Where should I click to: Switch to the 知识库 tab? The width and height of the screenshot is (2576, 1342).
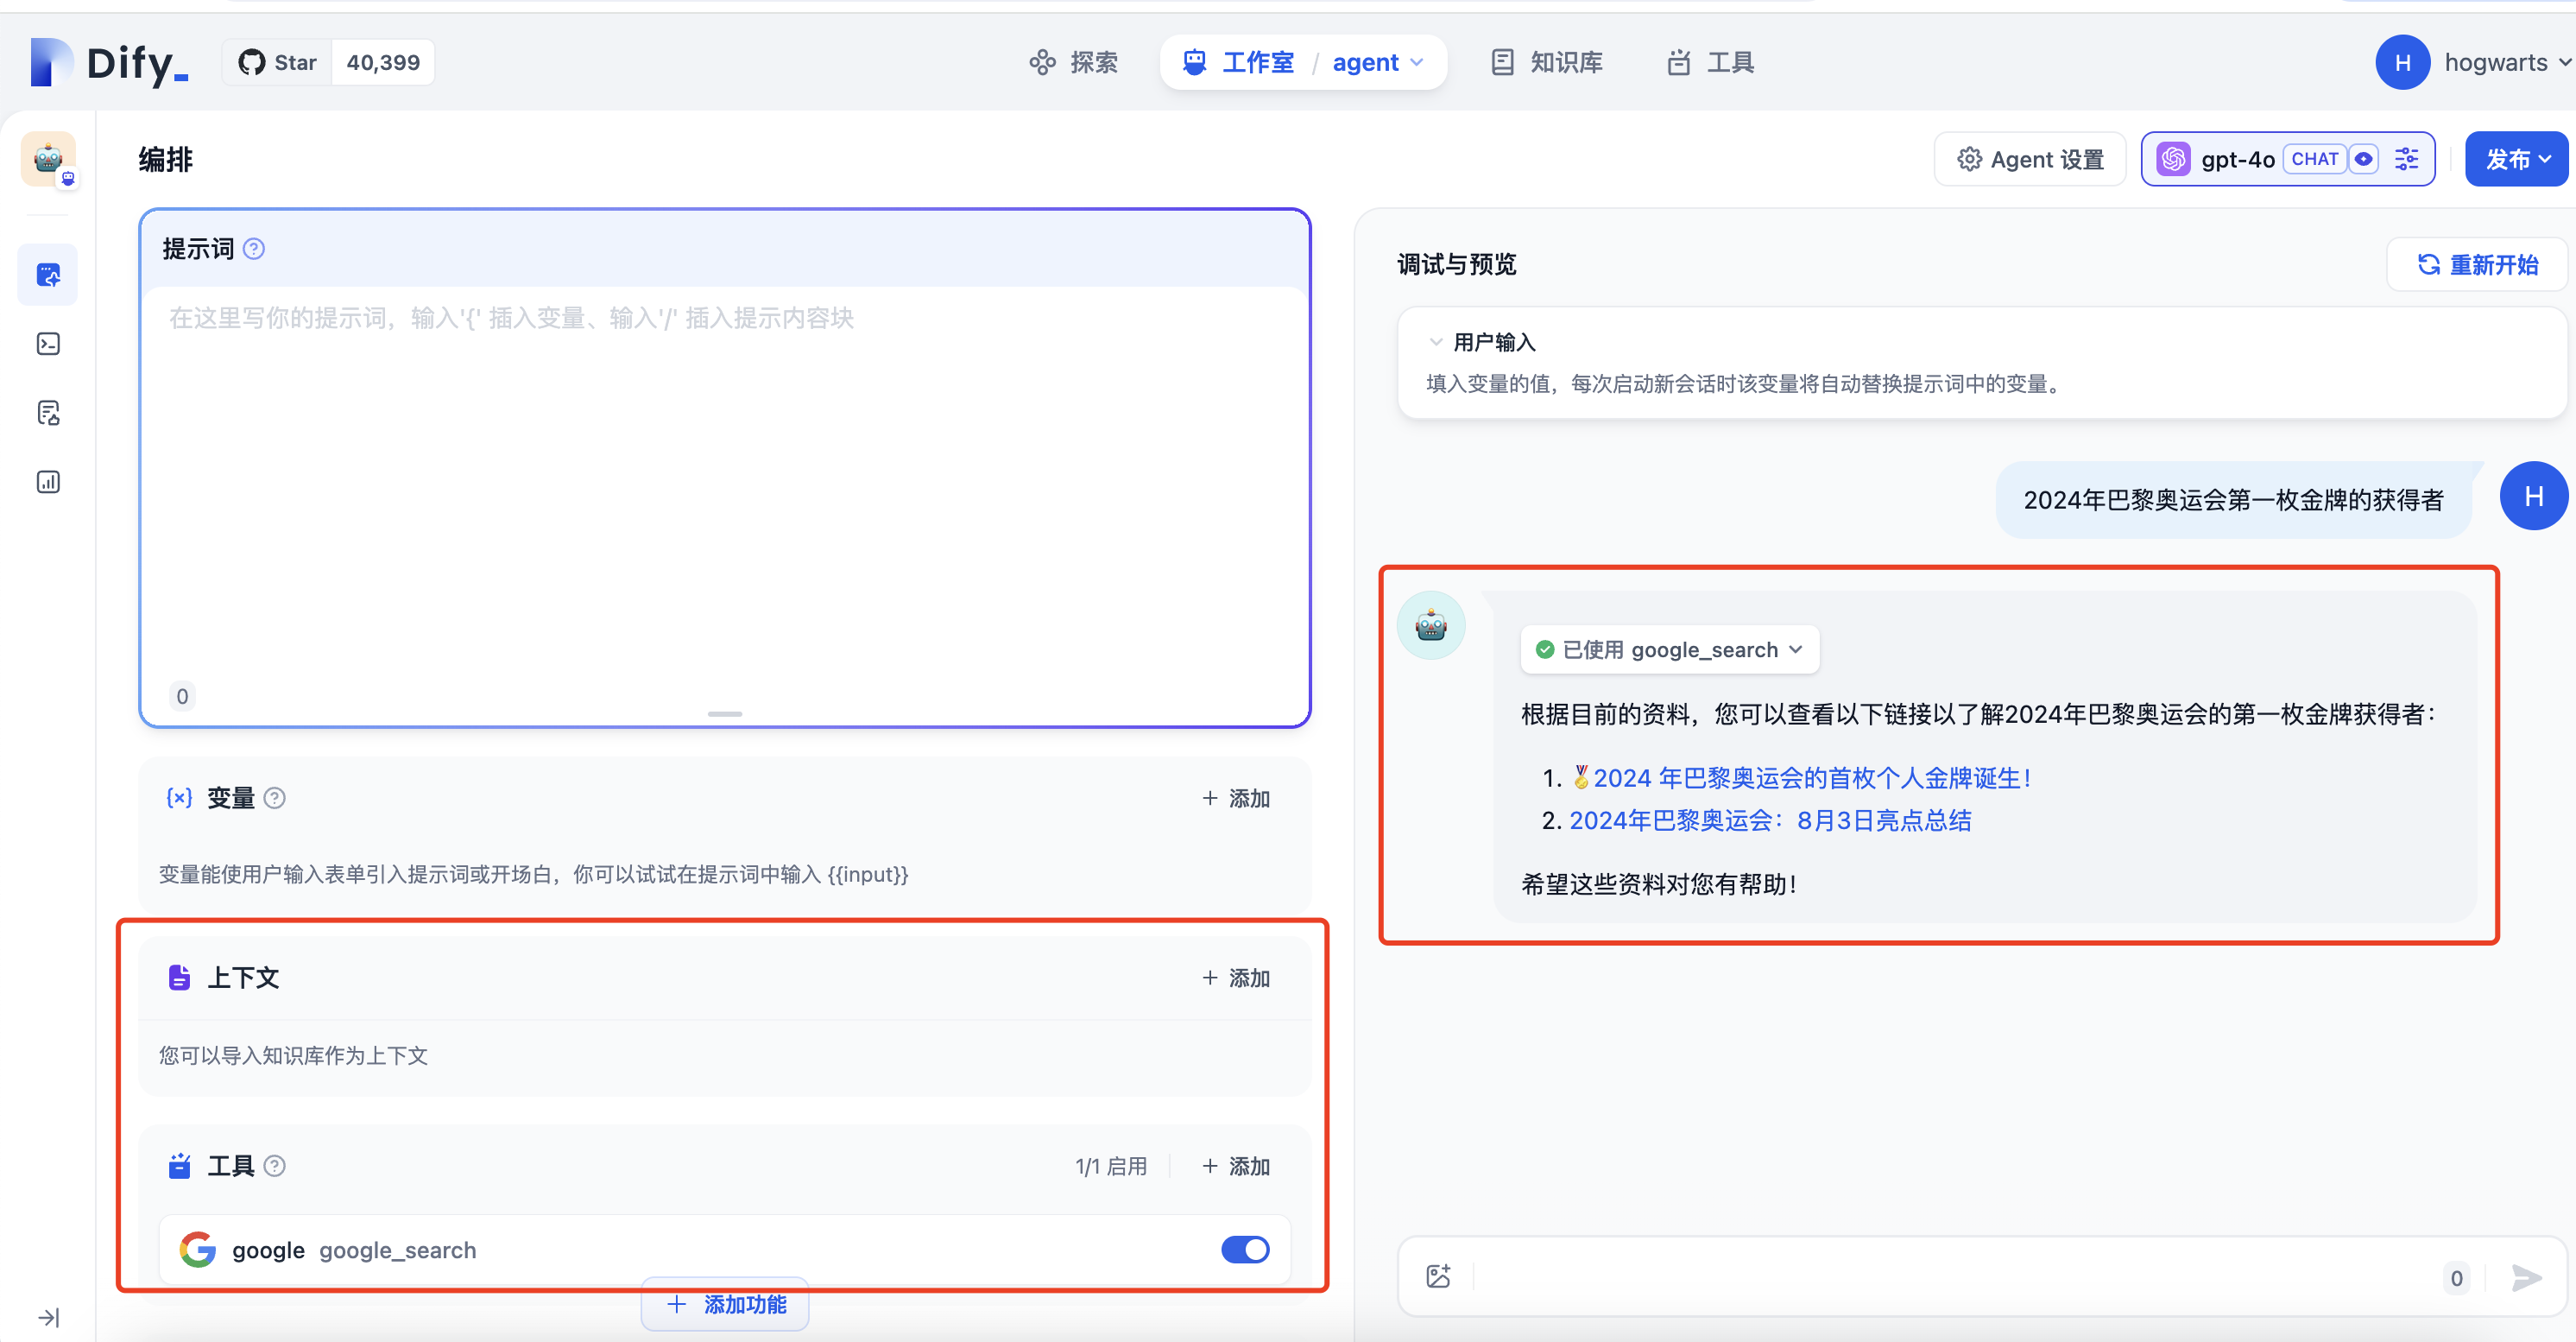1564,62
